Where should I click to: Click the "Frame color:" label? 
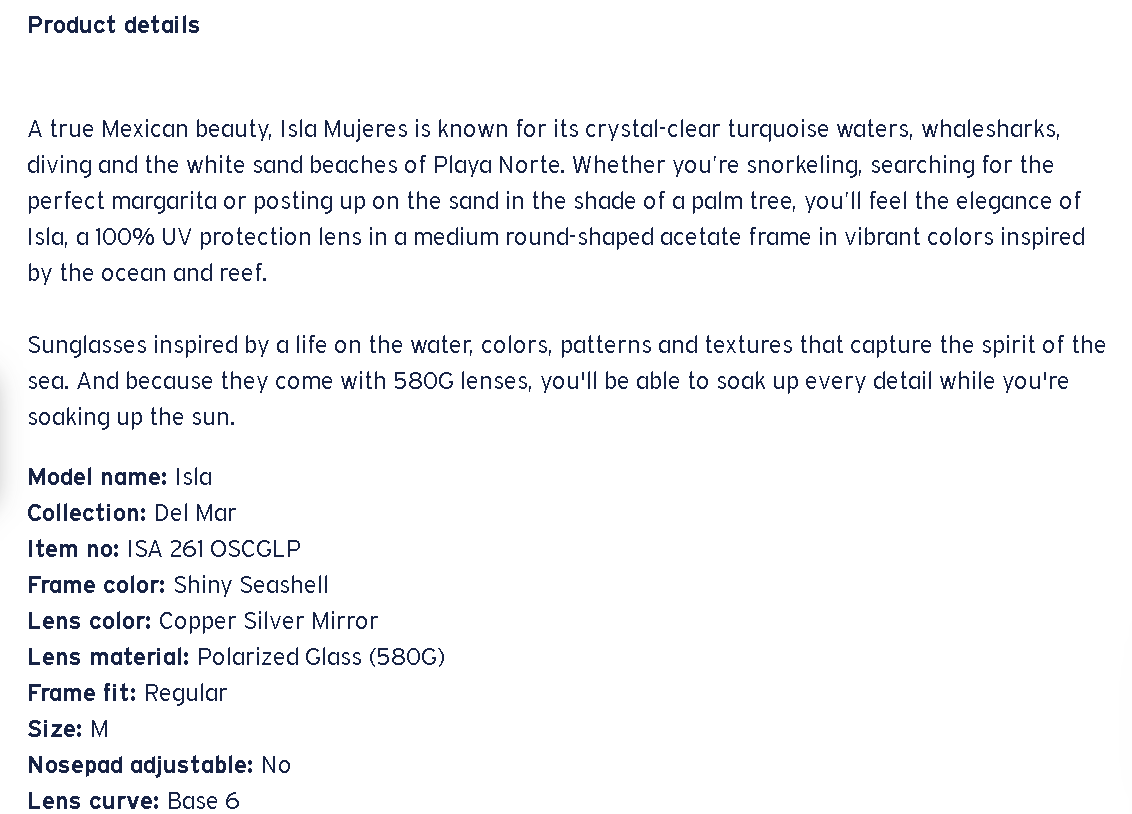96,585
